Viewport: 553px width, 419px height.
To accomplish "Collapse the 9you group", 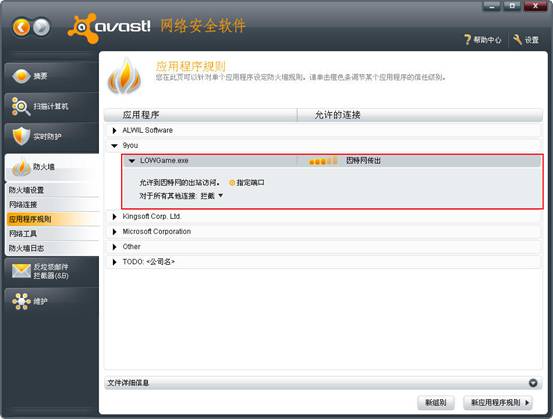I will tap(114, 146).
